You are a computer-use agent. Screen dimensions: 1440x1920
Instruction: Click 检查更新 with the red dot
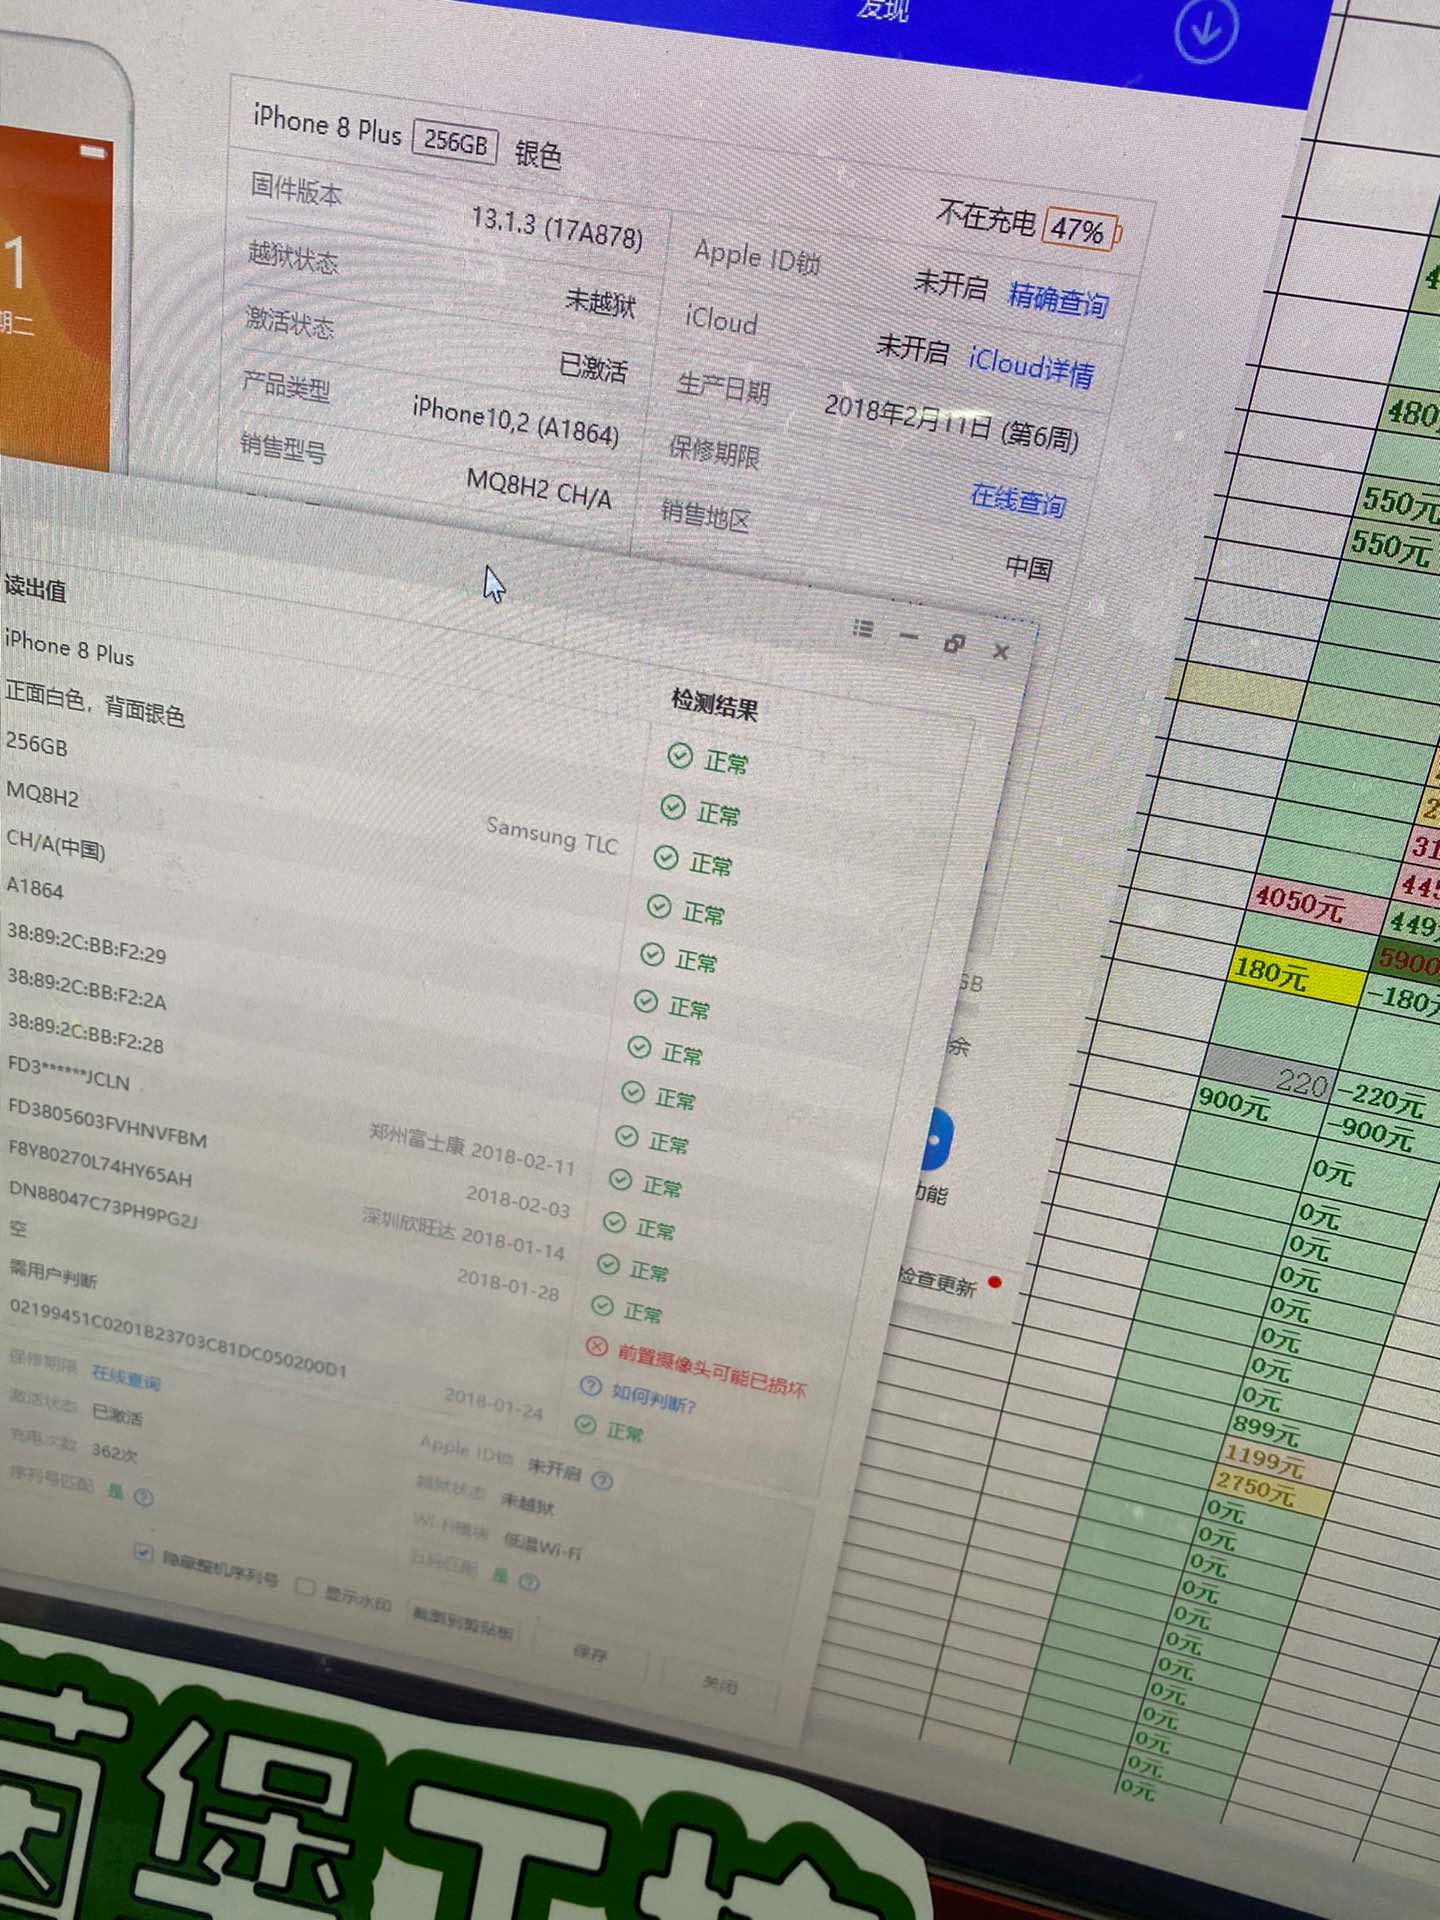937,1281
